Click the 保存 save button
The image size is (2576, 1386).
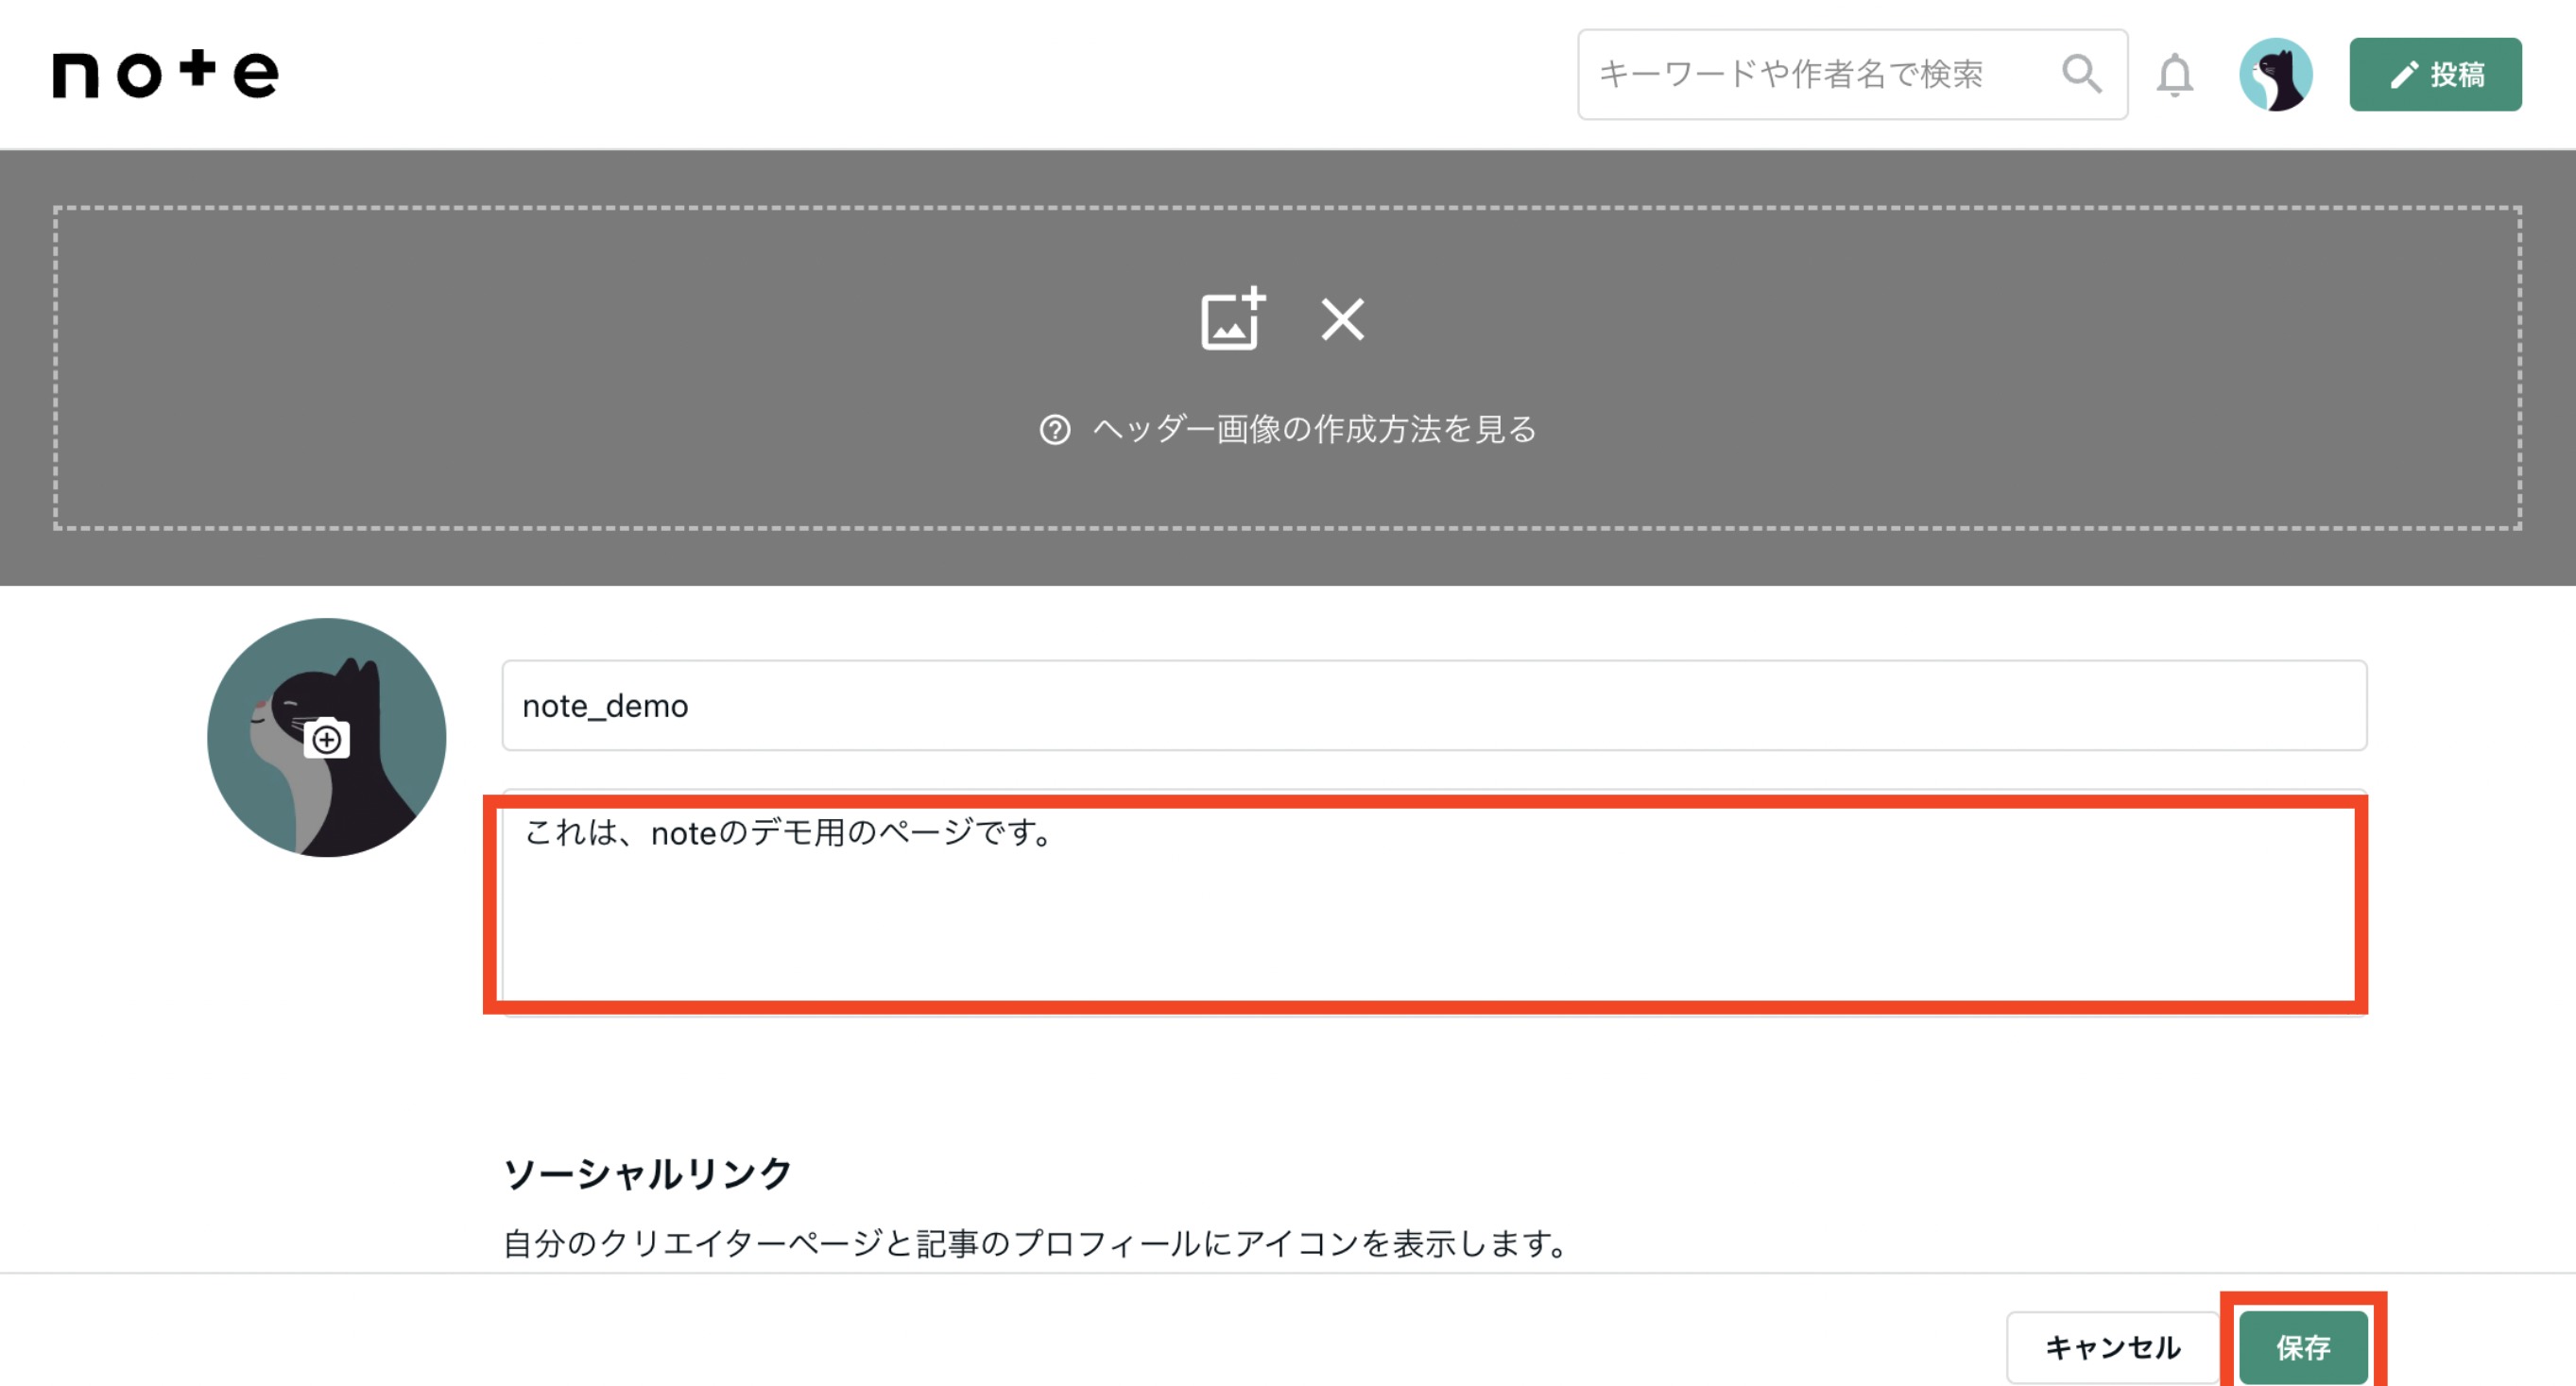2303,1348
